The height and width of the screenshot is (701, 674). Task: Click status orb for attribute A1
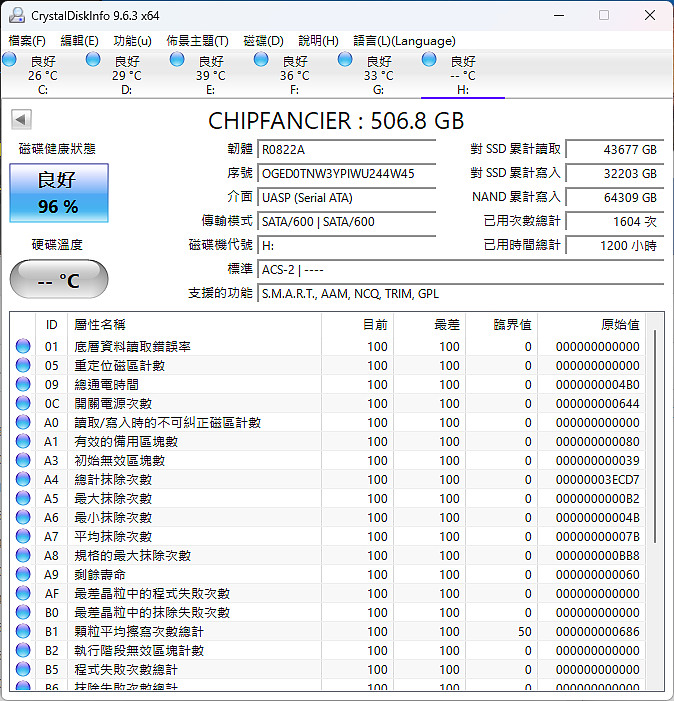pos(23,441)
